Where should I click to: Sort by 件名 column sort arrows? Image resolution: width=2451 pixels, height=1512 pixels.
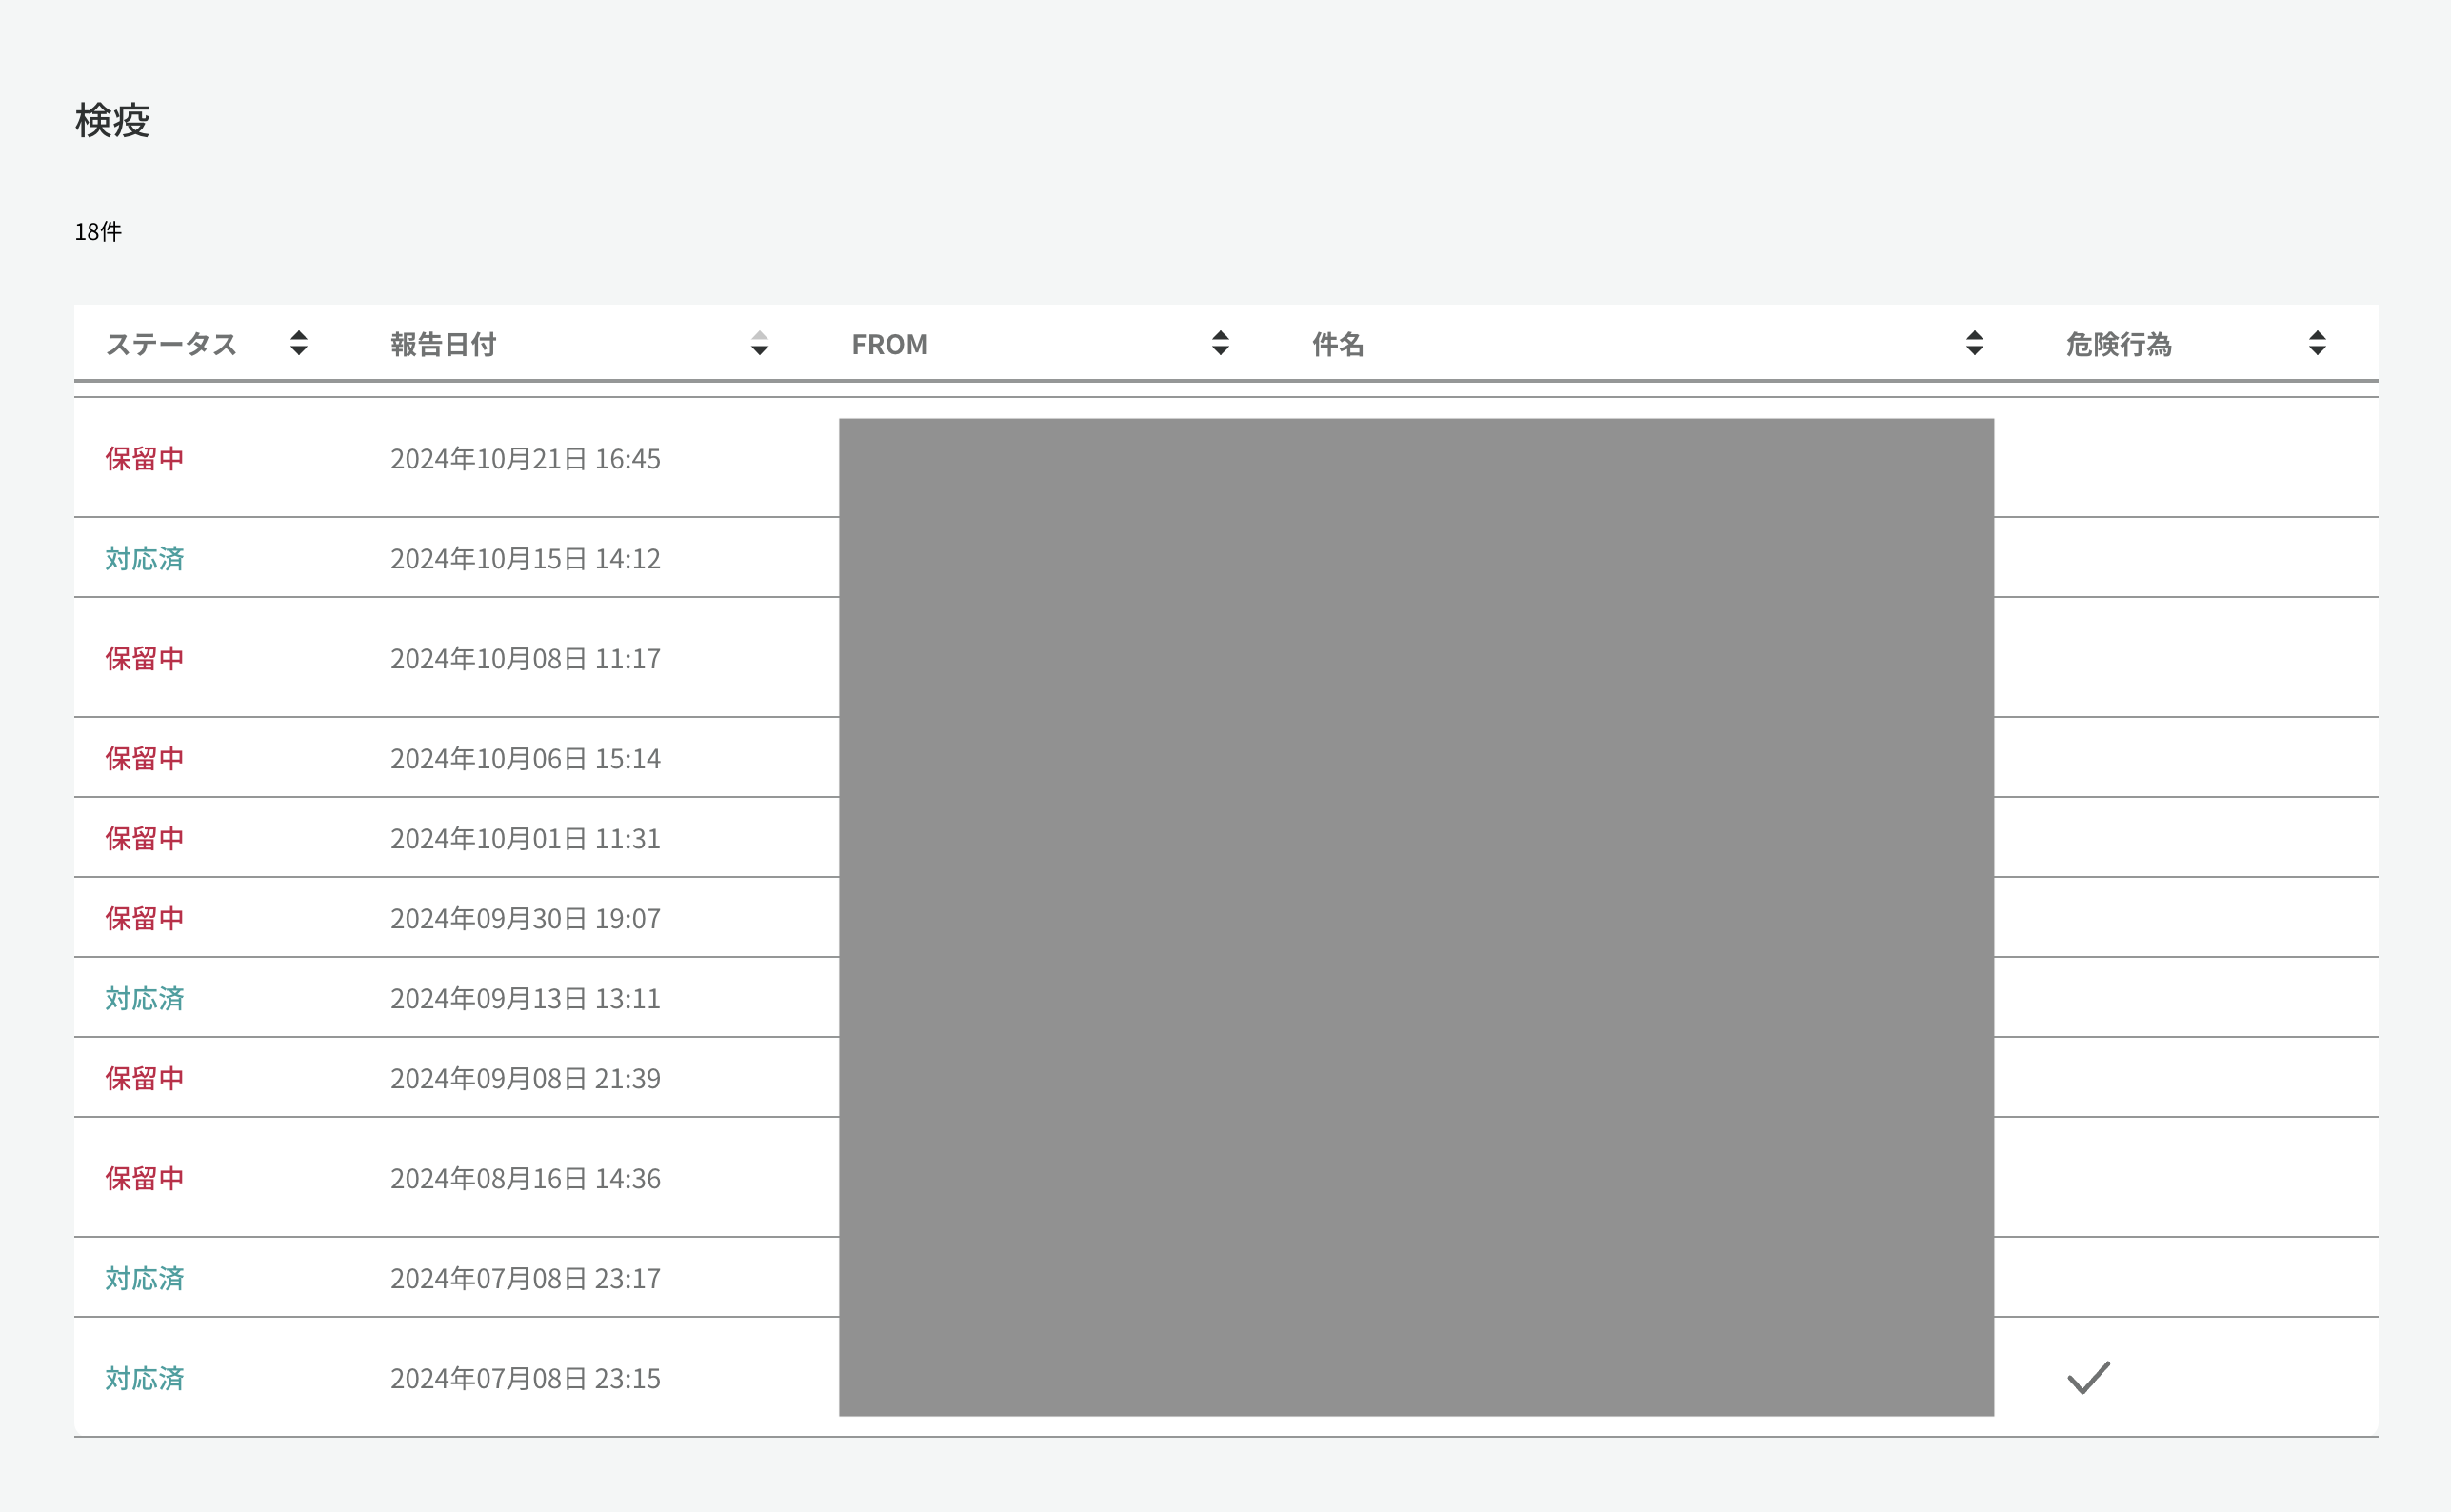tap(1974, 343)
